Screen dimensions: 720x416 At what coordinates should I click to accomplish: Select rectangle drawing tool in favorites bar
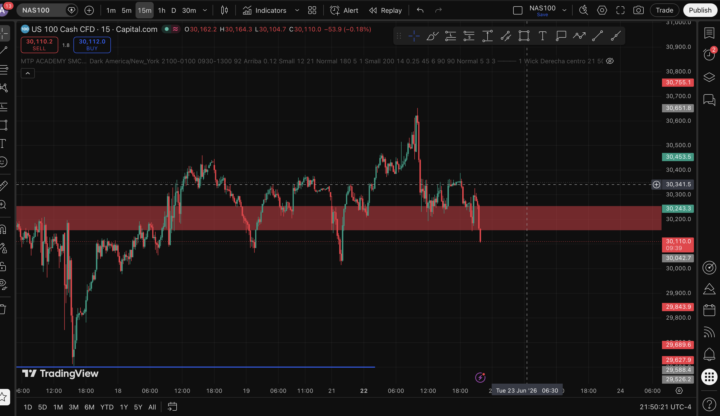click(x=524, y=36)
